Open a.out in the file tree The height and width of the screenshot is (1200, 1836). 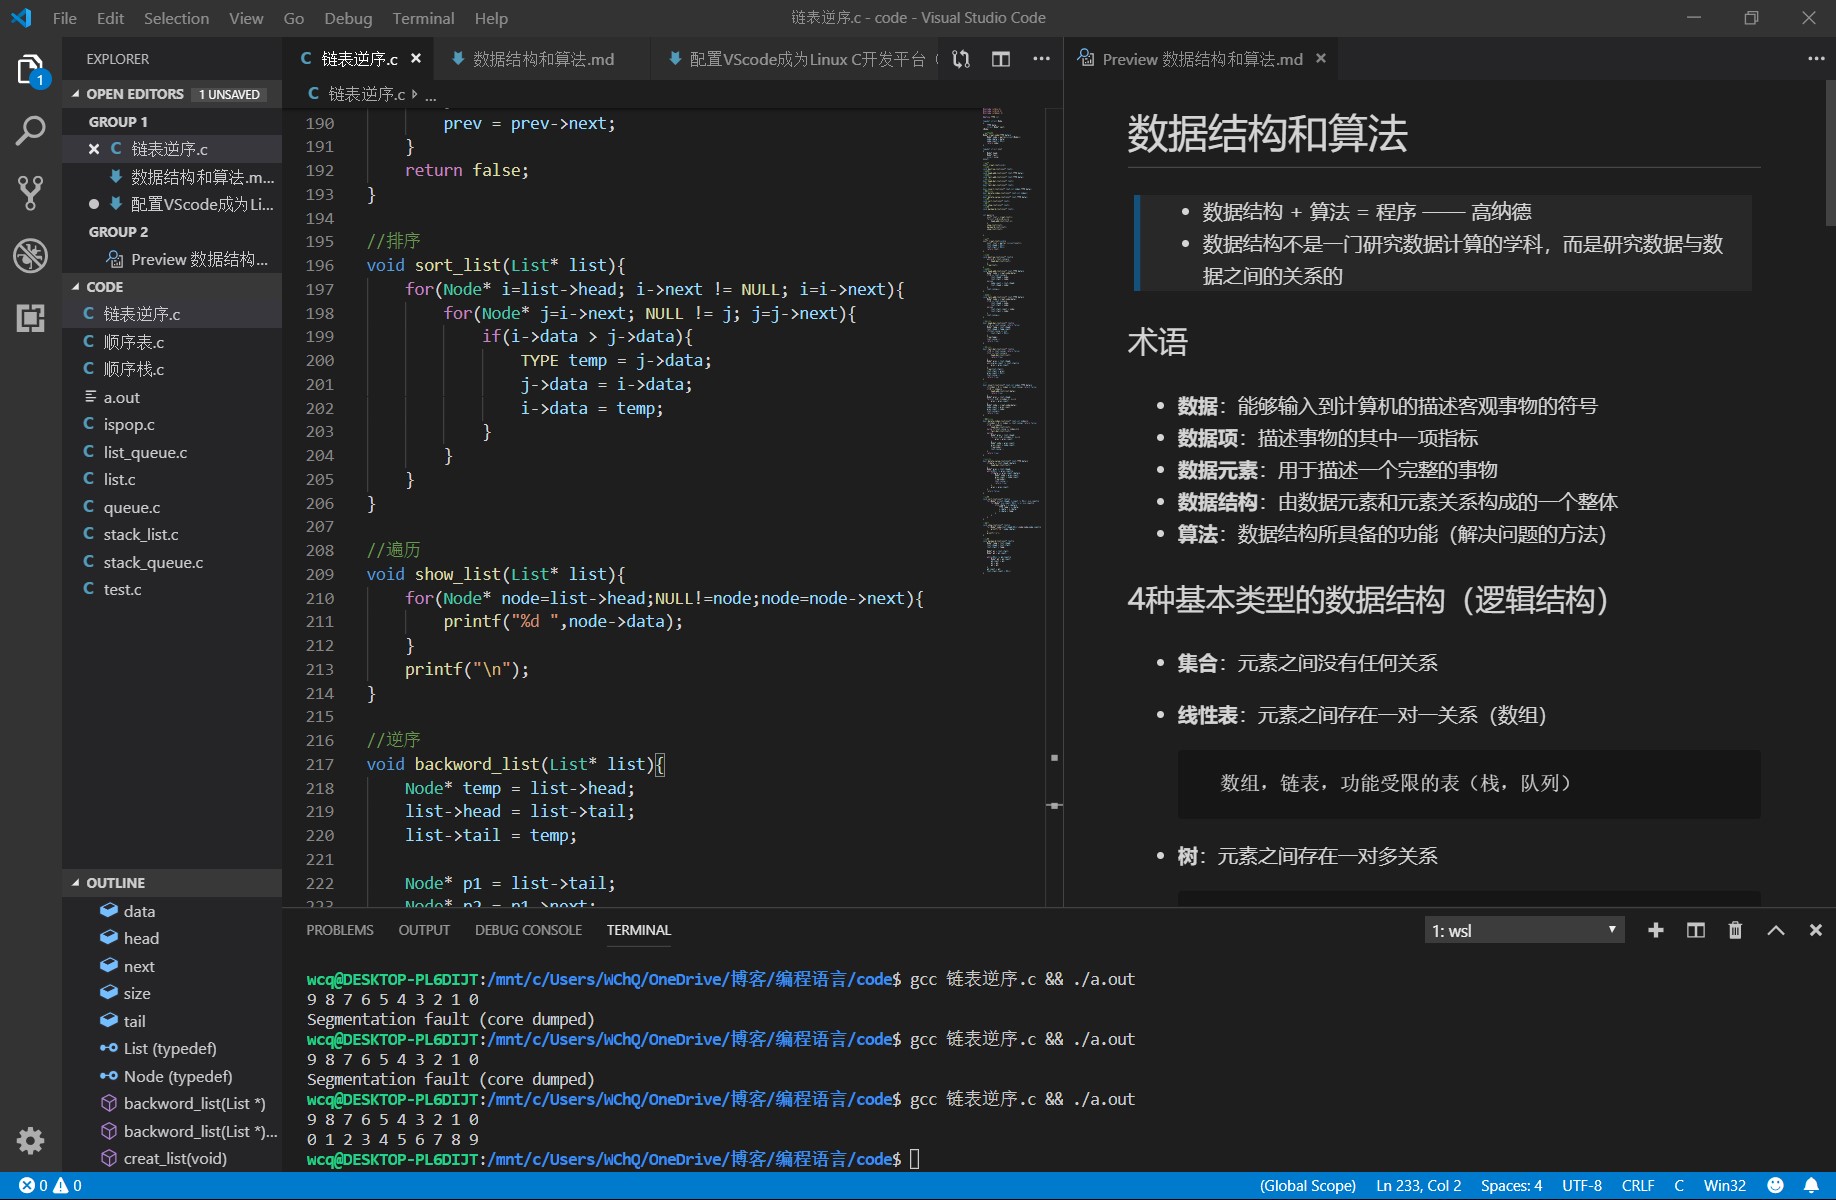[x=172, y=397]
